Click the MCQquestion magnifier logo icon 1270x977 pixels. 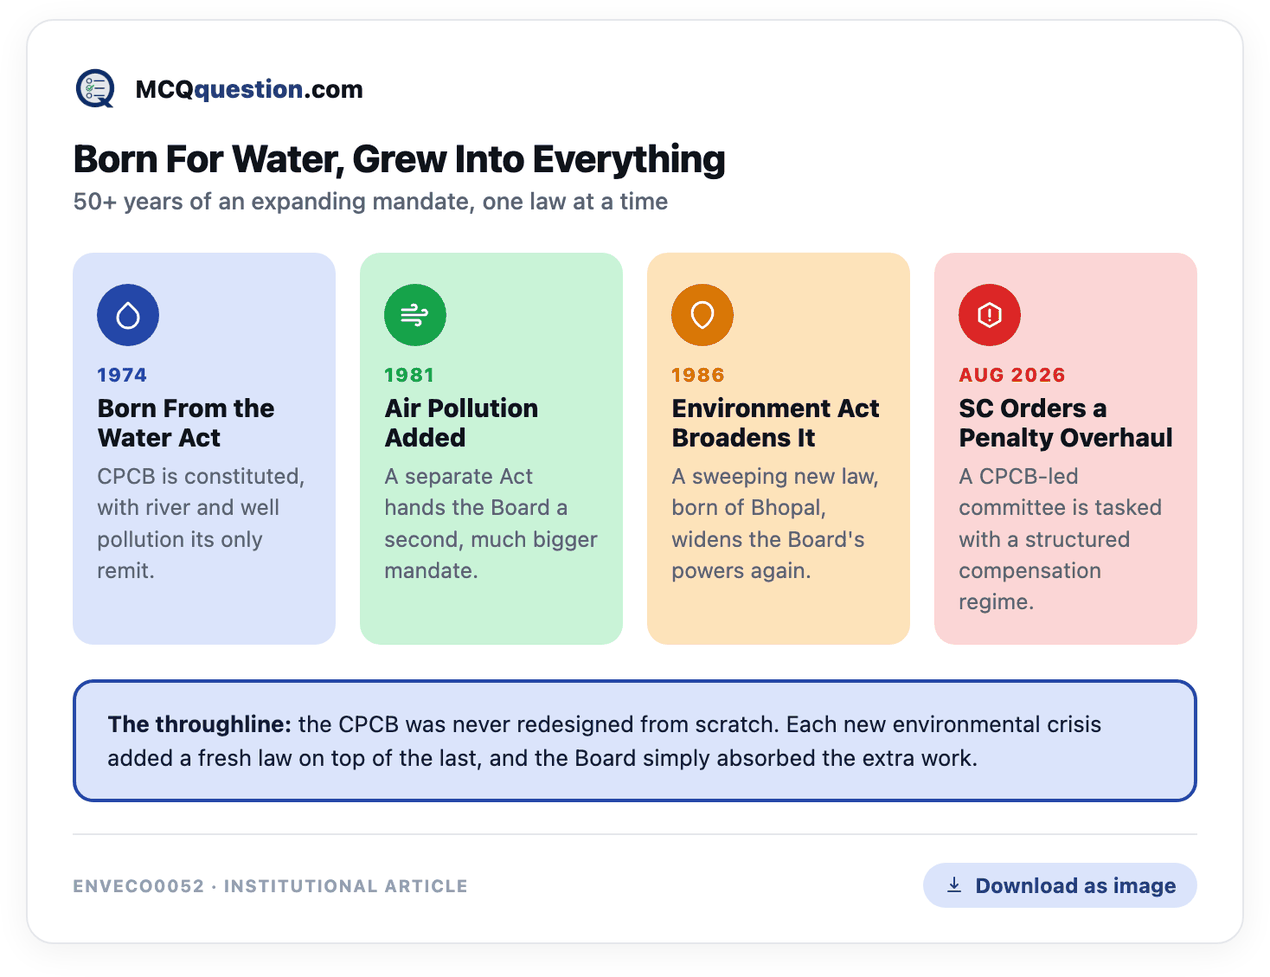point(96,89)
